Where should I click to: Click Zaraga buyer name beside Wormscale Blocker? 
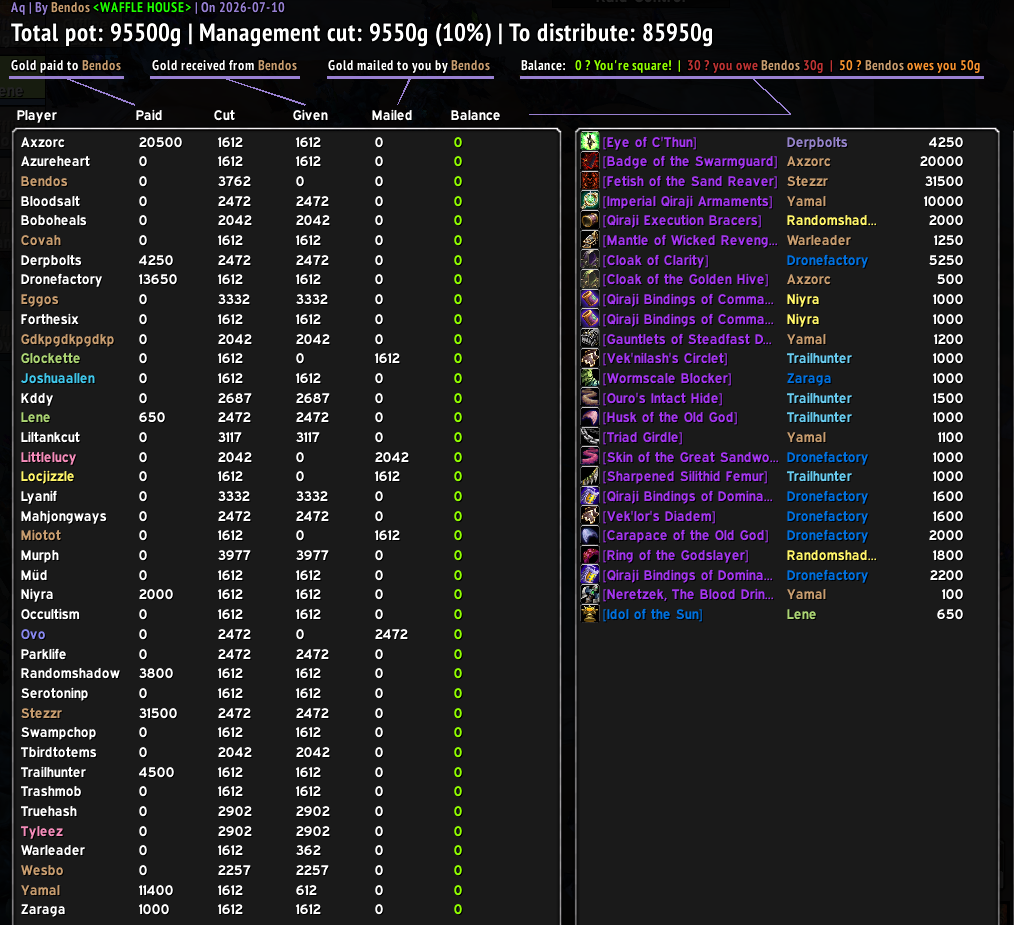809,378
